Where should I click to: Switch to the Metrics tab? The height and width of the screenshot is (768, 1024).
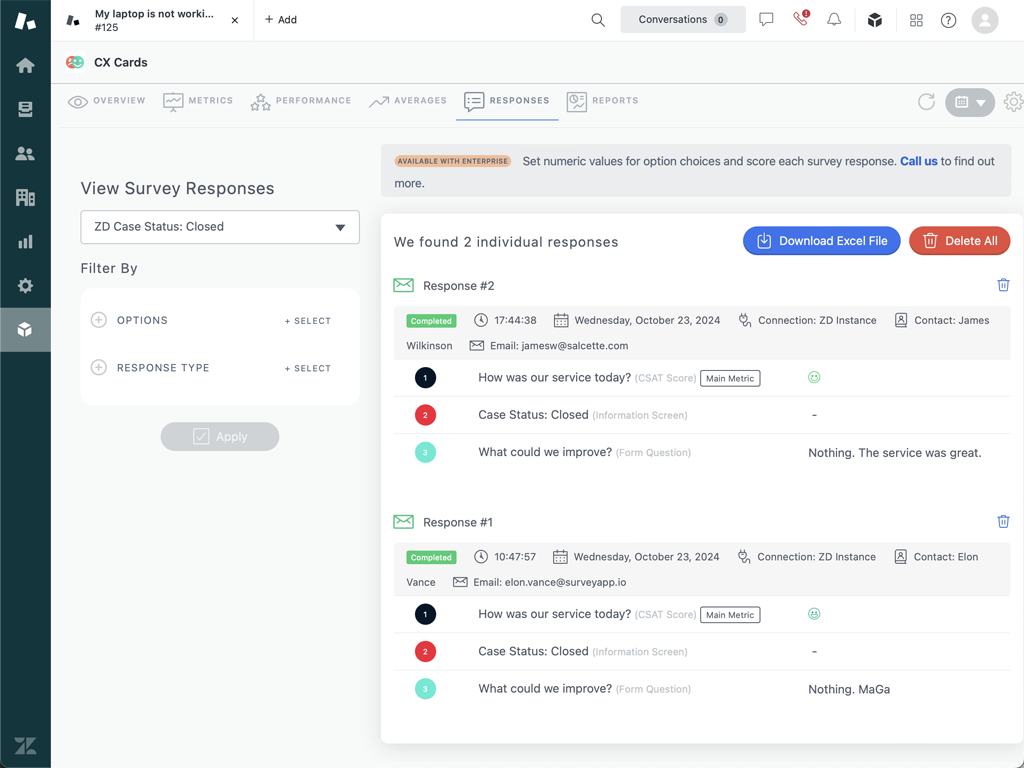tap(198, 101)
